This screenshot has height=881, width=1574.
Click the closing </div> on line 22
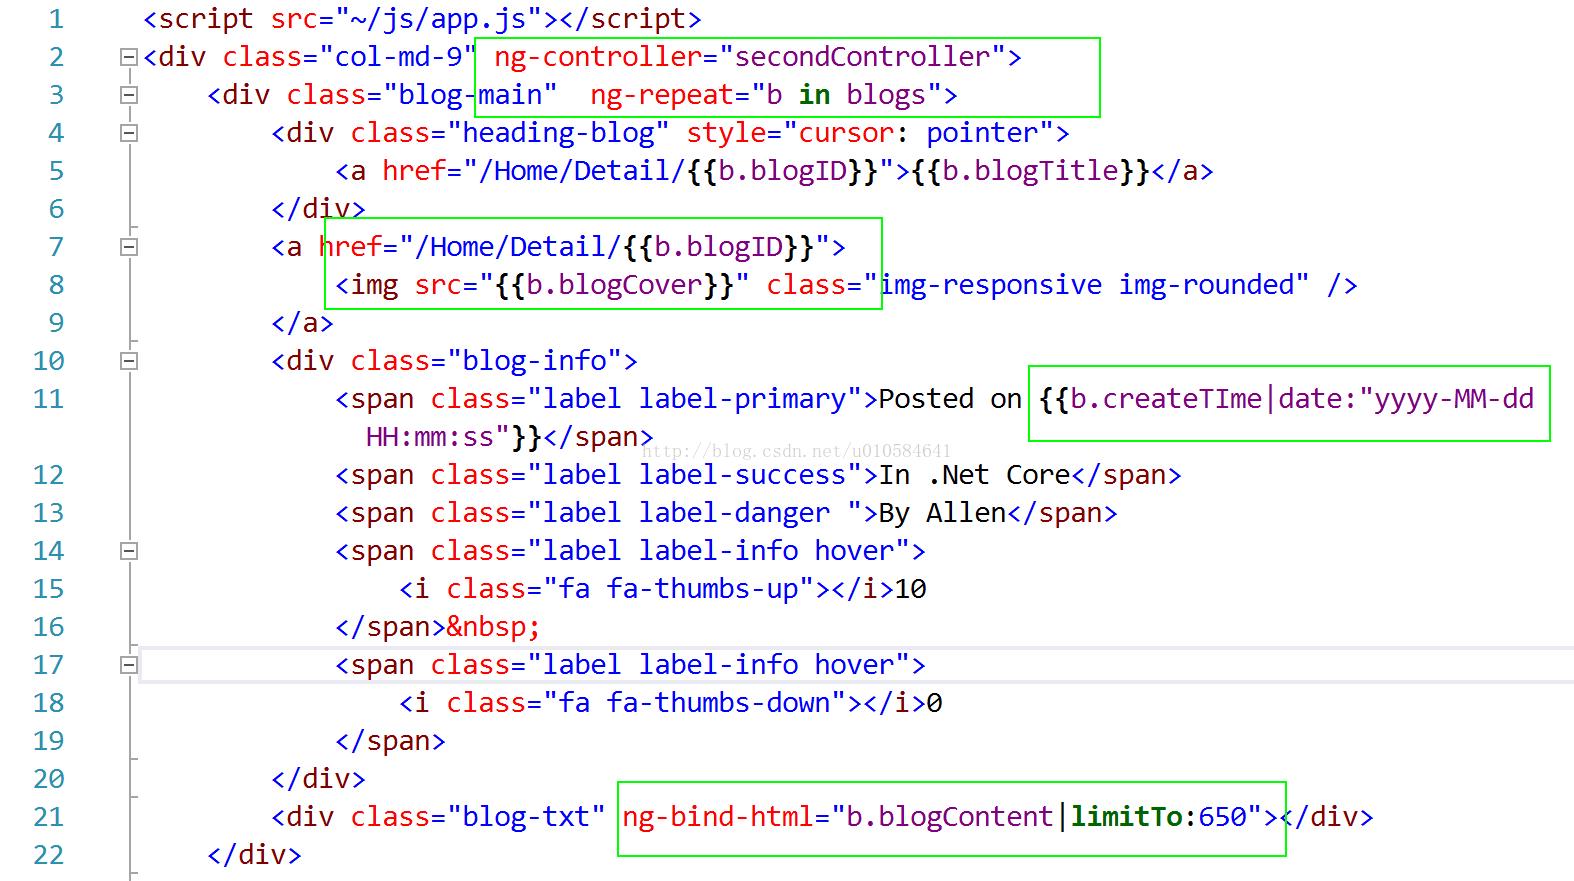click(x=254, y=855)
